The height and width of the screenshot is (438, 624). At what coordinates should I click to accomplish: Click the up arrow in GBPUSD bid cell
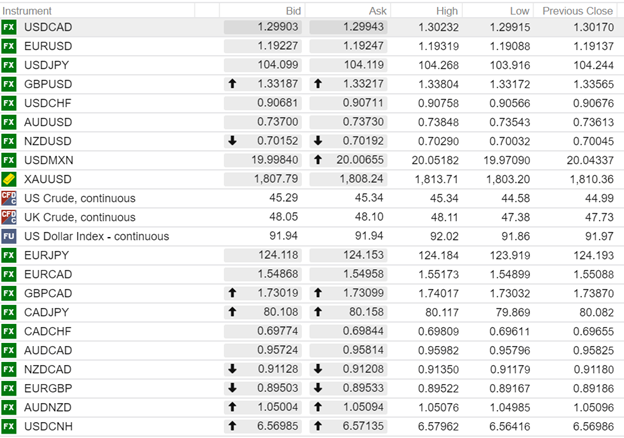[x=233, y=84]
